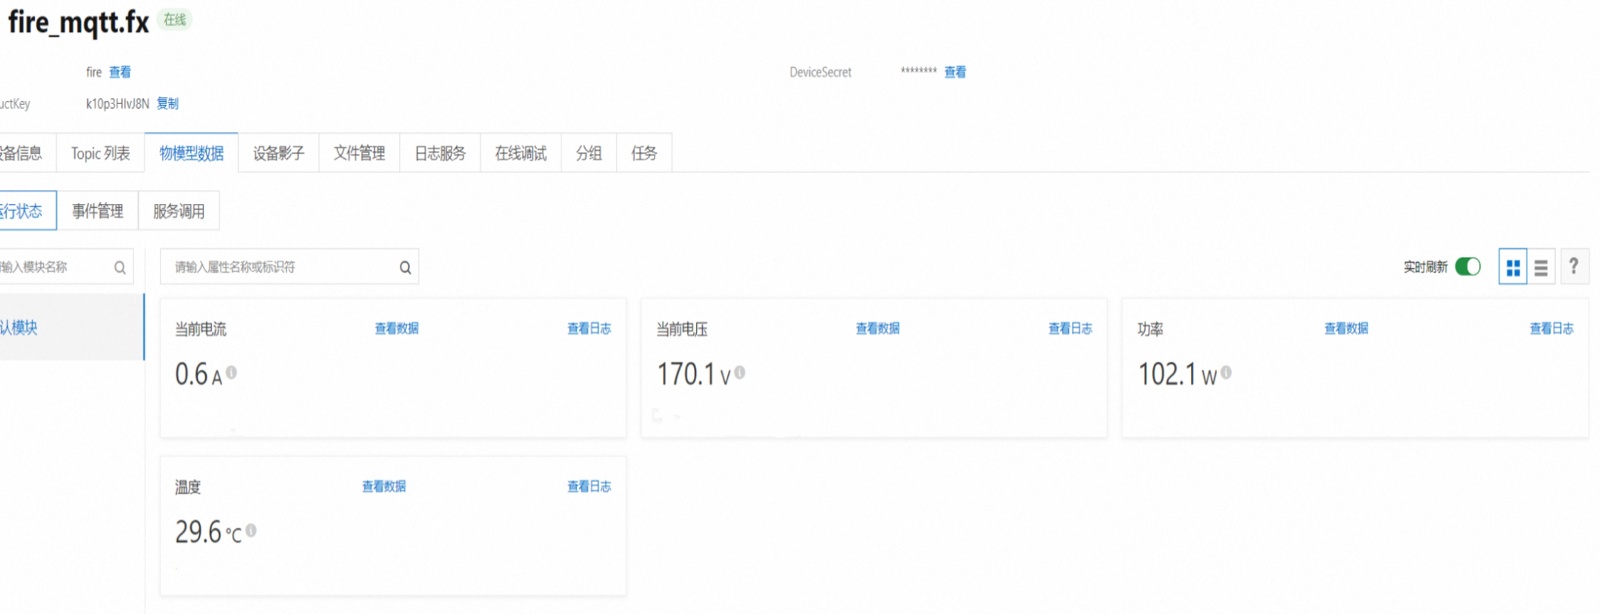This screenshot has width=1600, height=614.
Task: Click info icon next to 170.1 V
Action: point(740,372)
